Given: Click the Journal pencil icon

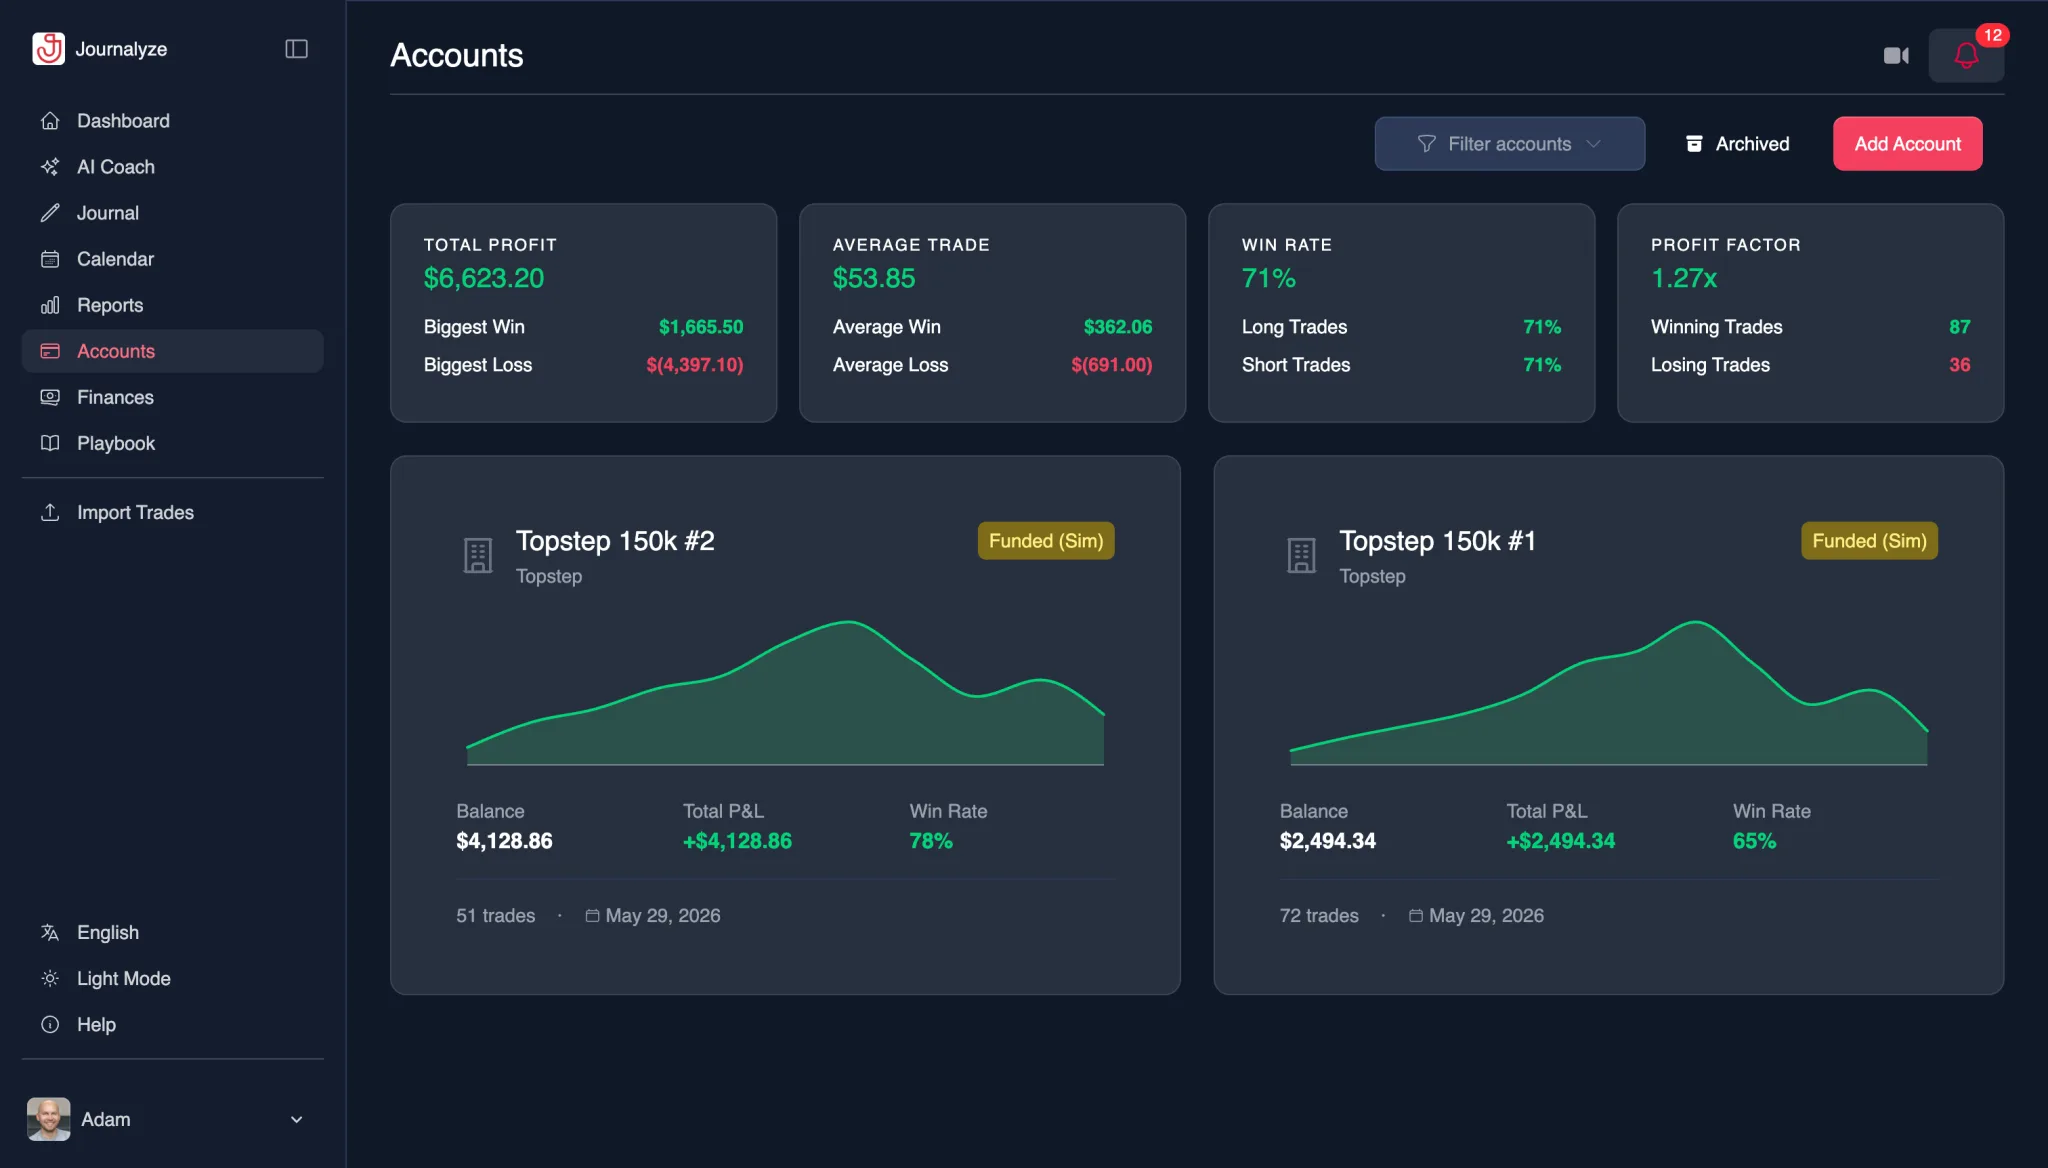Looking at the screenshot, I should tap(50, 213).
